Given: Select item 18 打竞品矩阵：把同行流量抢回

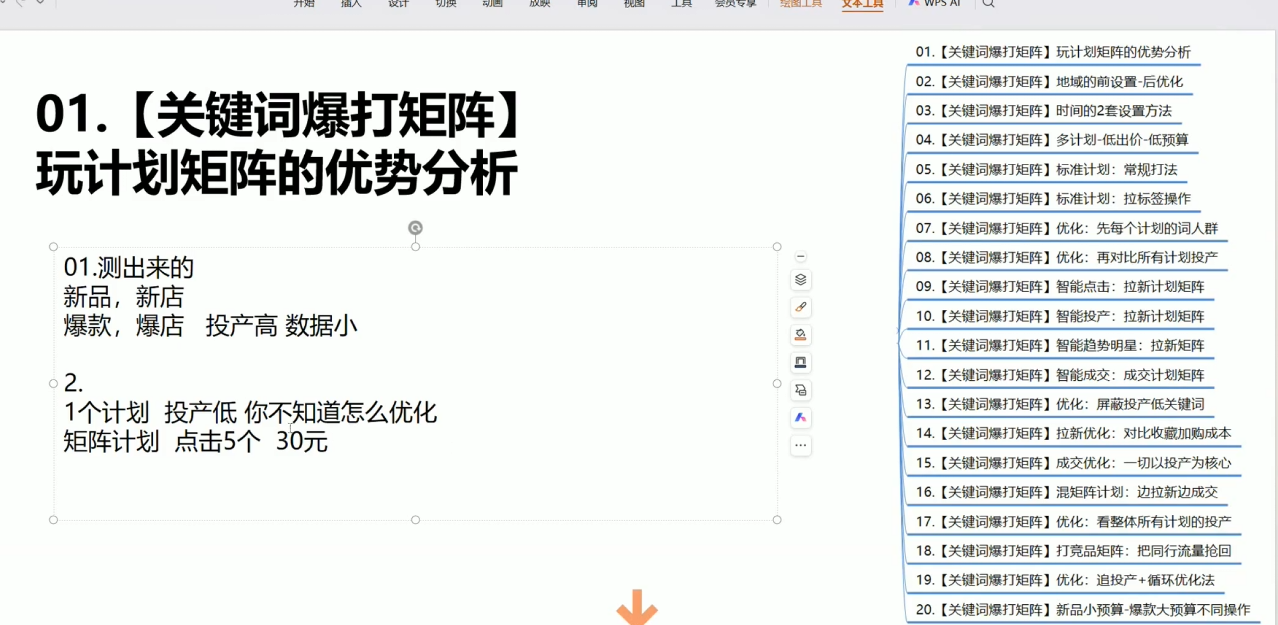Looking at the screenshot, I should [x=1073, y=550].
